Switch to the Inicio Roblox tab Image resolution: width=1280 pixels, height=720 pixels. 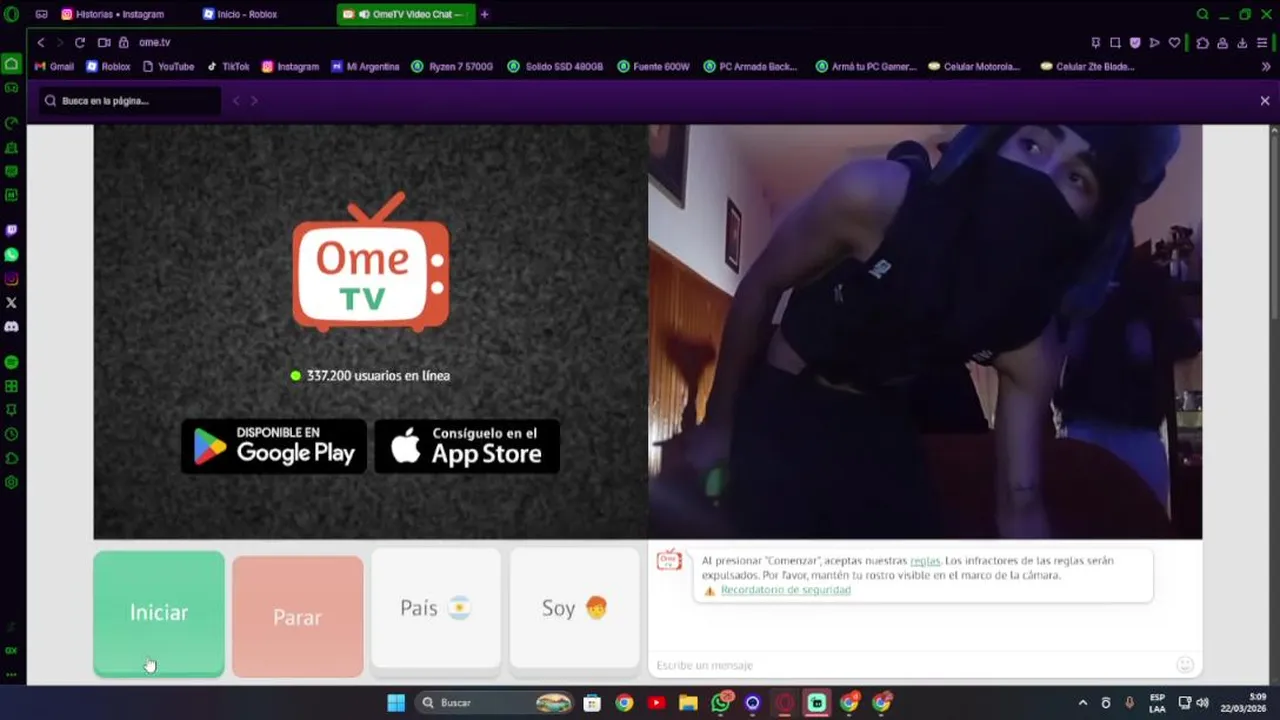click(x=246, y=14)
